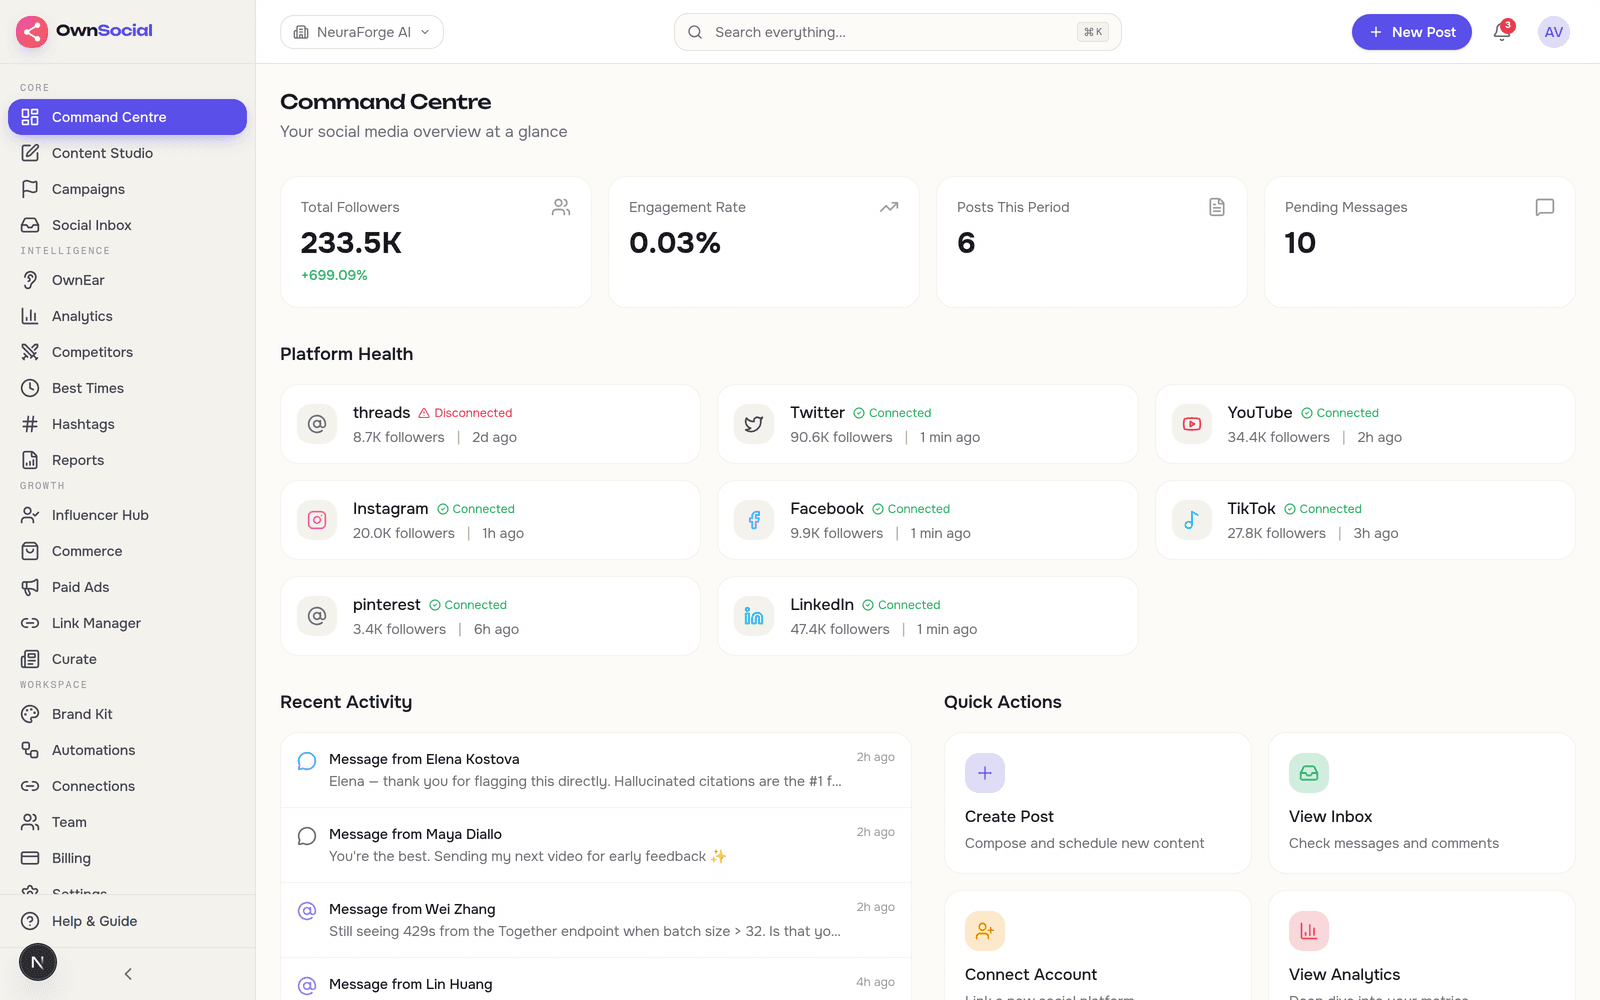Click the Hashtags hash icon
This screenshot has height=1000, width=1600.
30,424
